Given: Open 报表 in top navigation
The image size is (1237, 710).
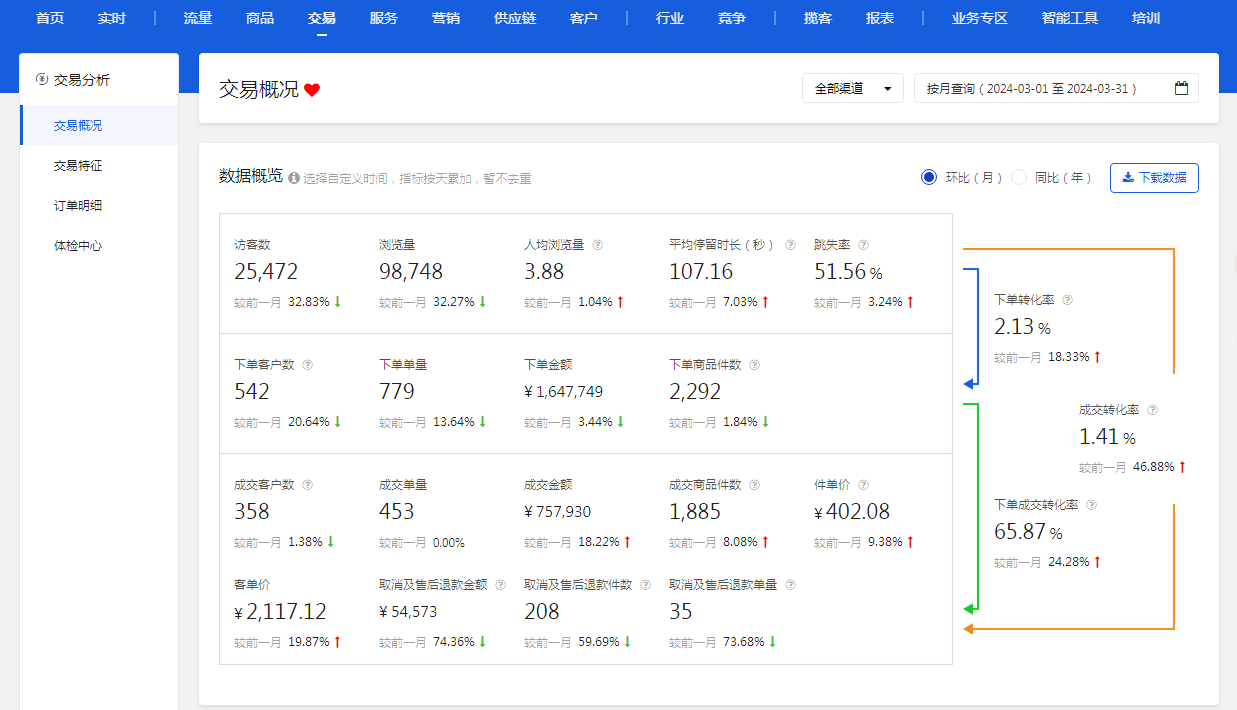Looking at the screenshot, I should (x=880, y=18).
